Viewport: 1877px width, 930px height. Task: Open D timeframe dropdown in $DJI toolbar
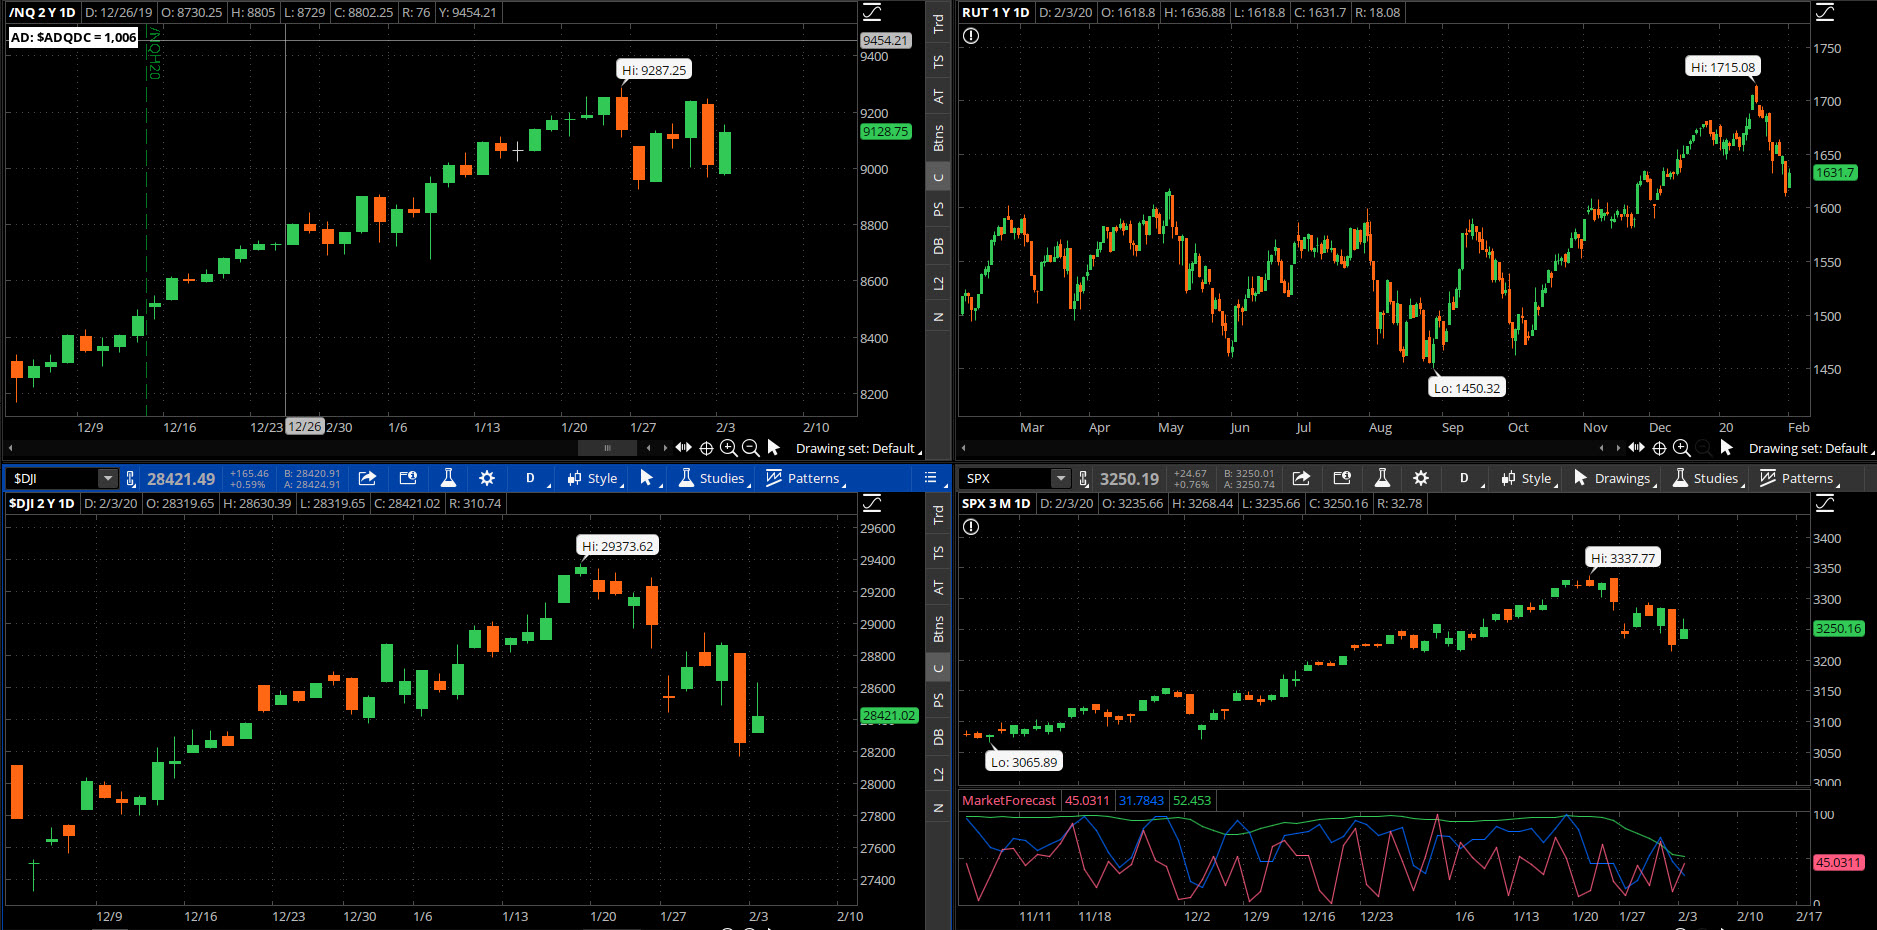click(532, 478)
